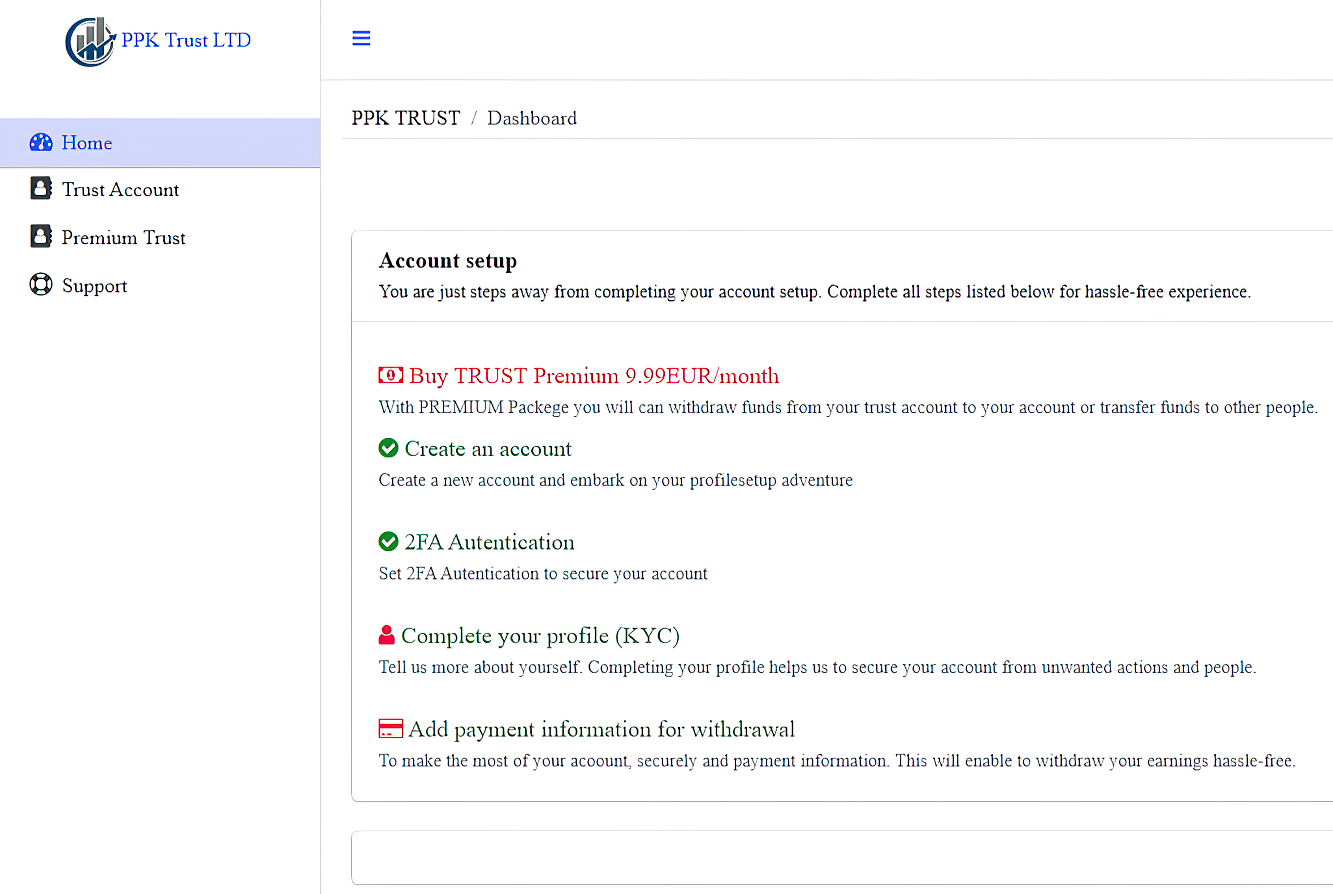This screenshot has height=894, width=1333.
Task: Click the Support lifebuoy icon
Action: point(41,285)
